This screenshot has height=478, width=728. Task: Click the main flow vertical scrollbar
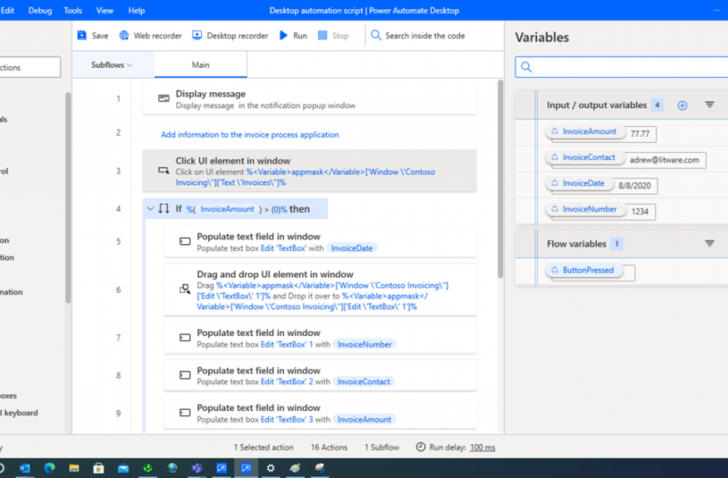click(500, 179)
